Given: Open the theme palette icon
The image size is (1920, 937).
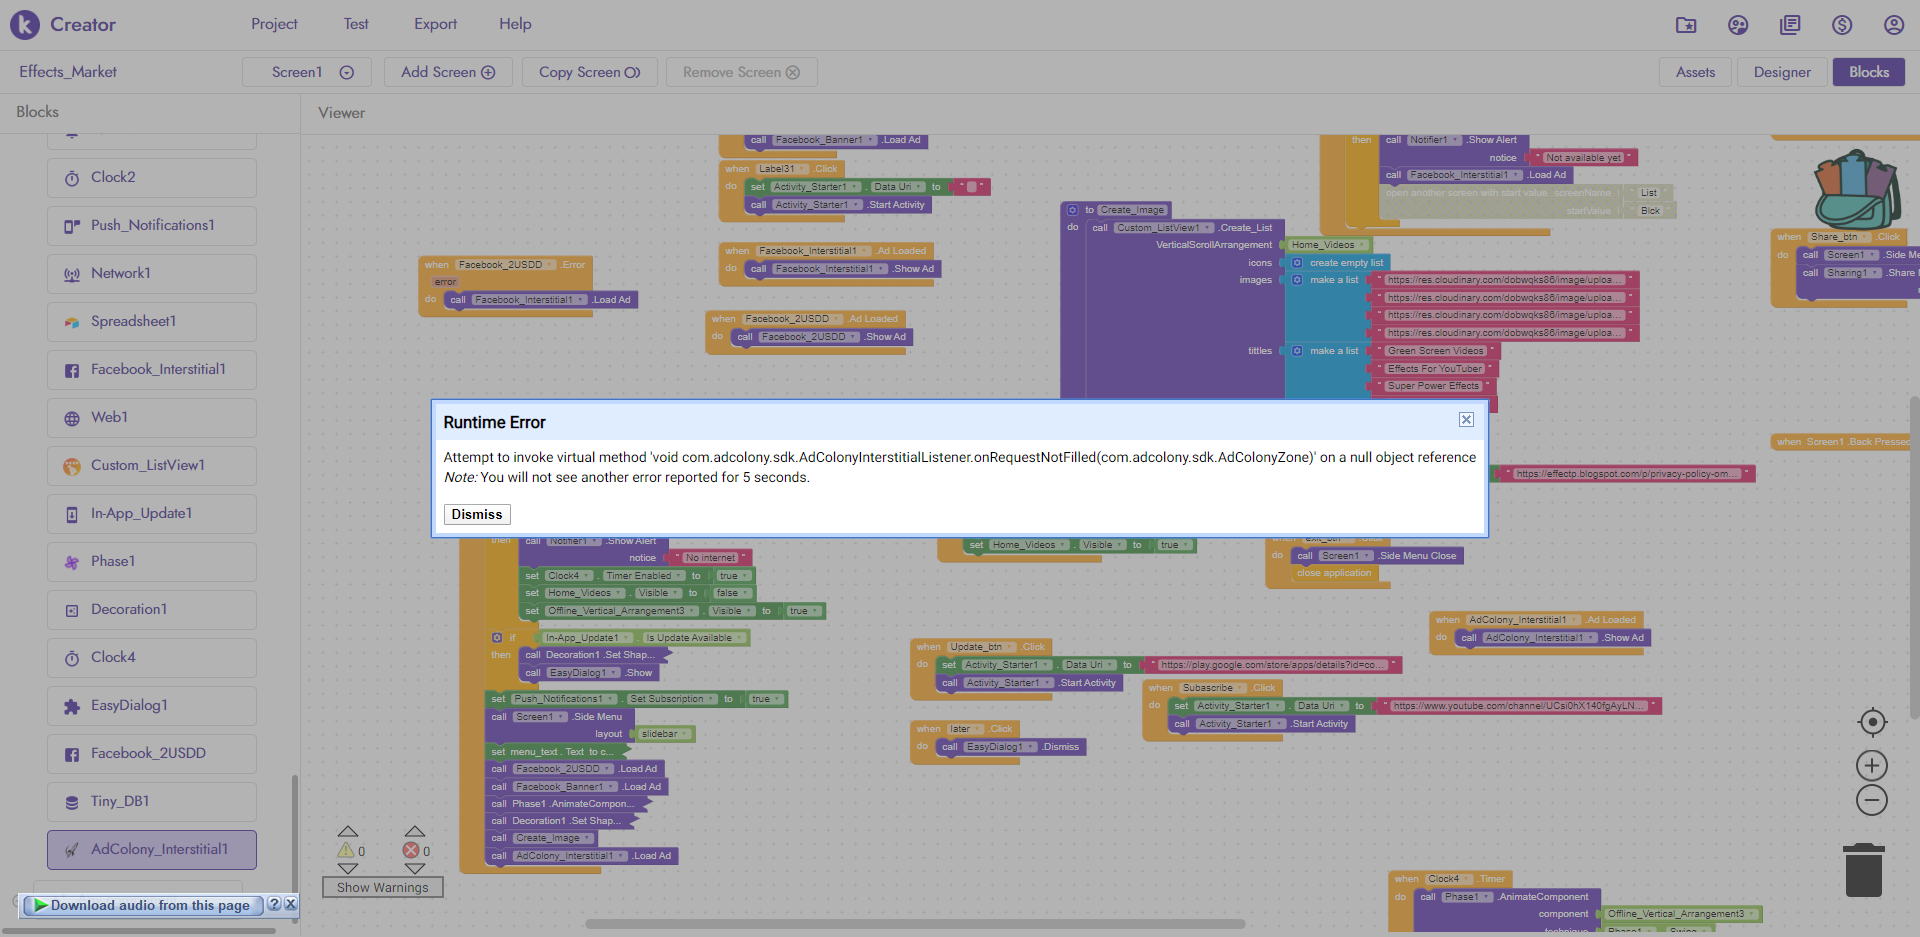Looking at the screenshot, I should click(x=1738, y=25).
